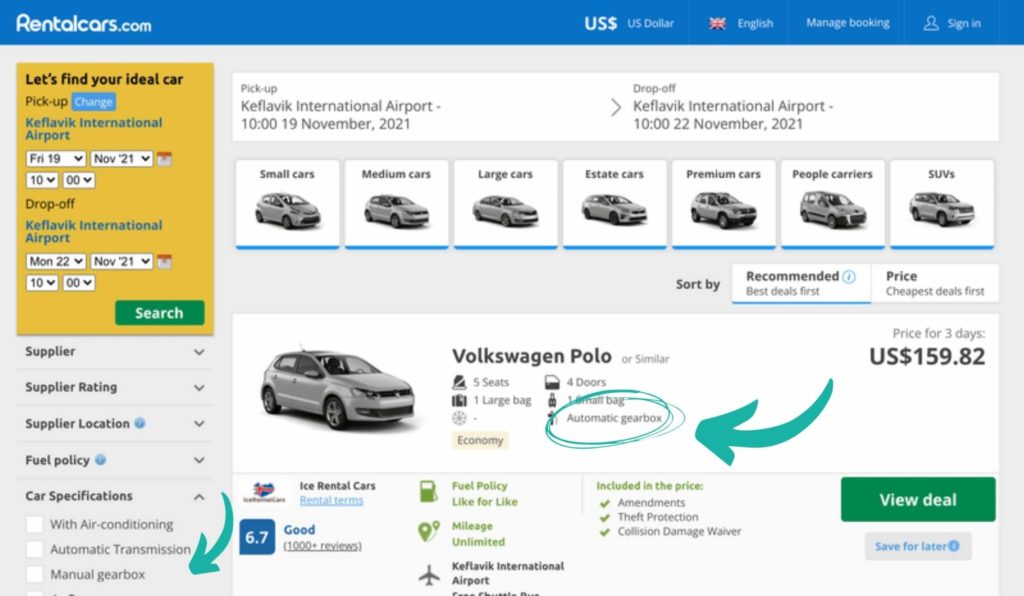Viewport: 1024px width, 596px height.
Task: Click the 5 Seats icon
Action: [459, 382]
